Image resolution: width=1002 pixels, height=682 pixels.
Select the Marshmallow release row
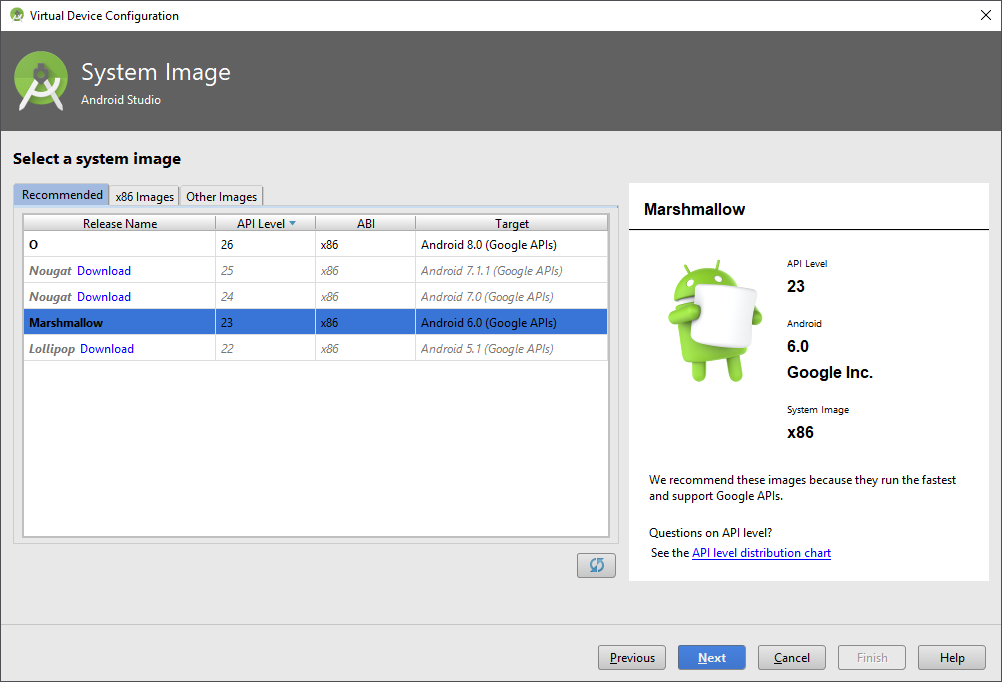pyautogui.click(x=316, y=323)
